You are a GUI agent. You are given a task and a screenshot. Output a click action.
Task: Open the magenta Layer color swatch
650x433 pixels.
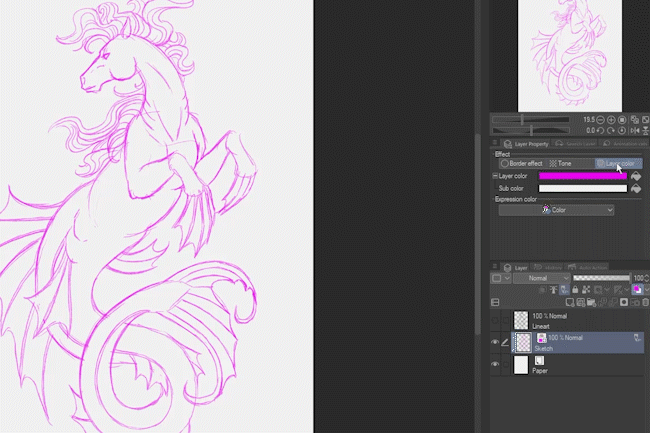point(582,176)
